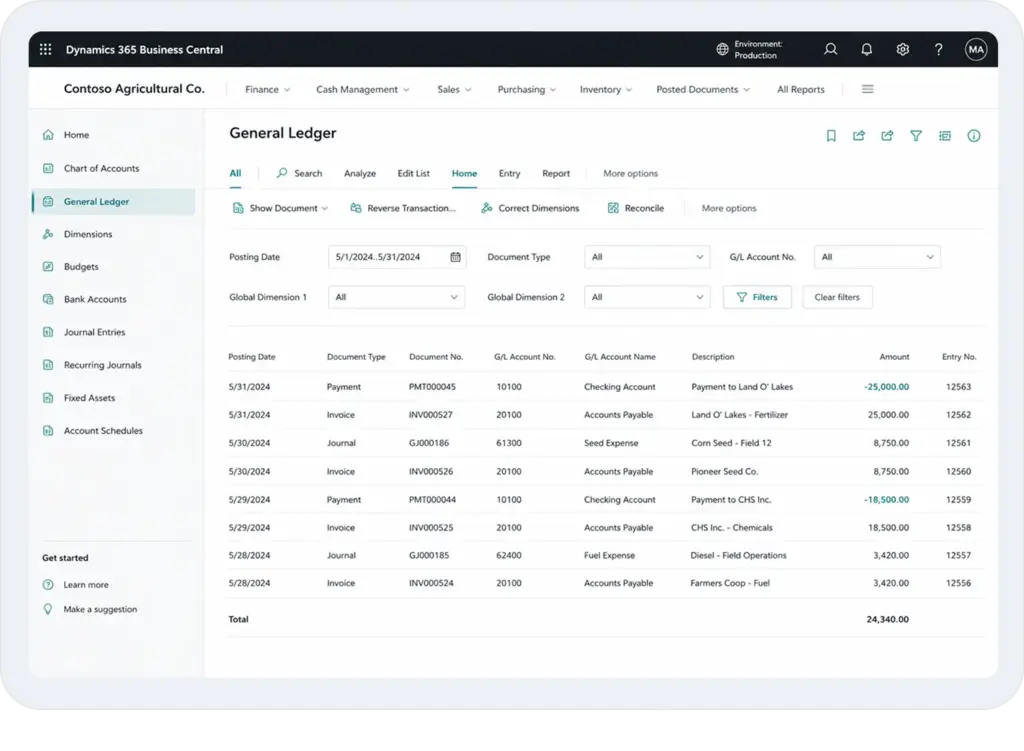Open All Reports in the navigation bar
Screen dimensions: 1024x751
pyautogui.click(x=801, y=89)
